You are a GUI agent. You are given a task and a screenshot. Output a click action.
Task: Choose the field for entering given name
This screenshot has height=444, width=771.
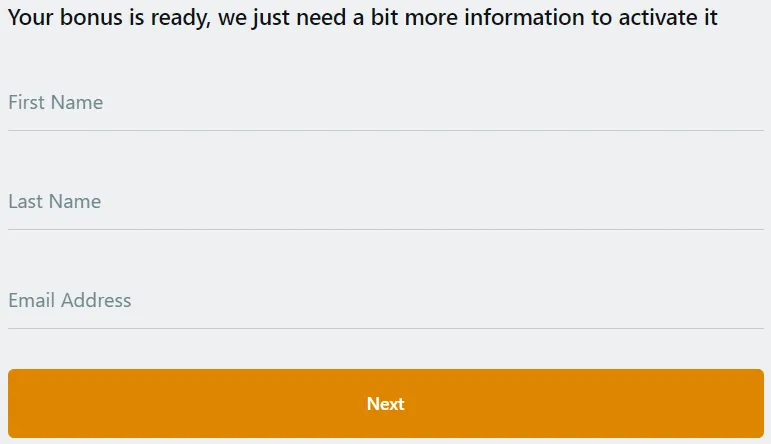click(385, 103)
